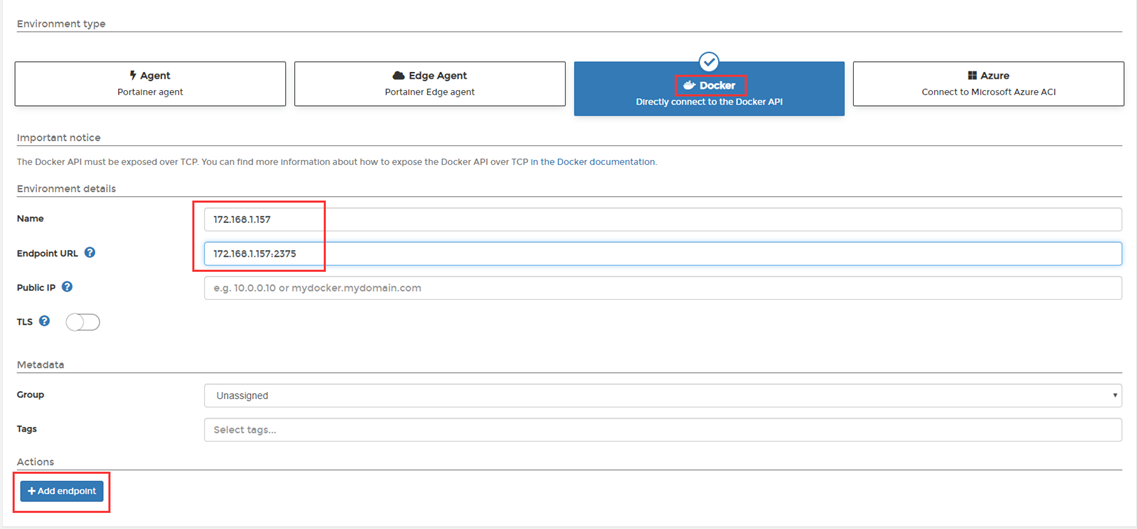Open the Tags selector
1137x529 pixels.
pos(663,430)
